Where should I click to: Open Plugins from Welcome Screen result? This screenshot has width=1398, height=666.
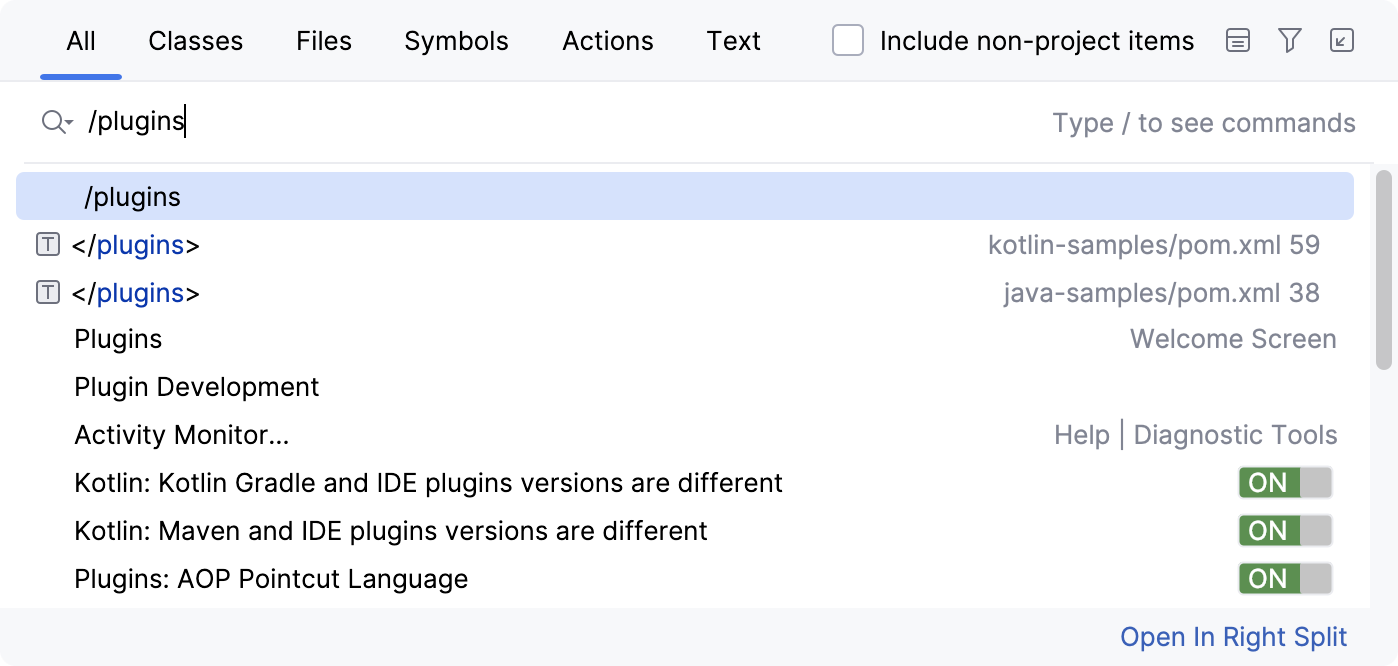118,339
